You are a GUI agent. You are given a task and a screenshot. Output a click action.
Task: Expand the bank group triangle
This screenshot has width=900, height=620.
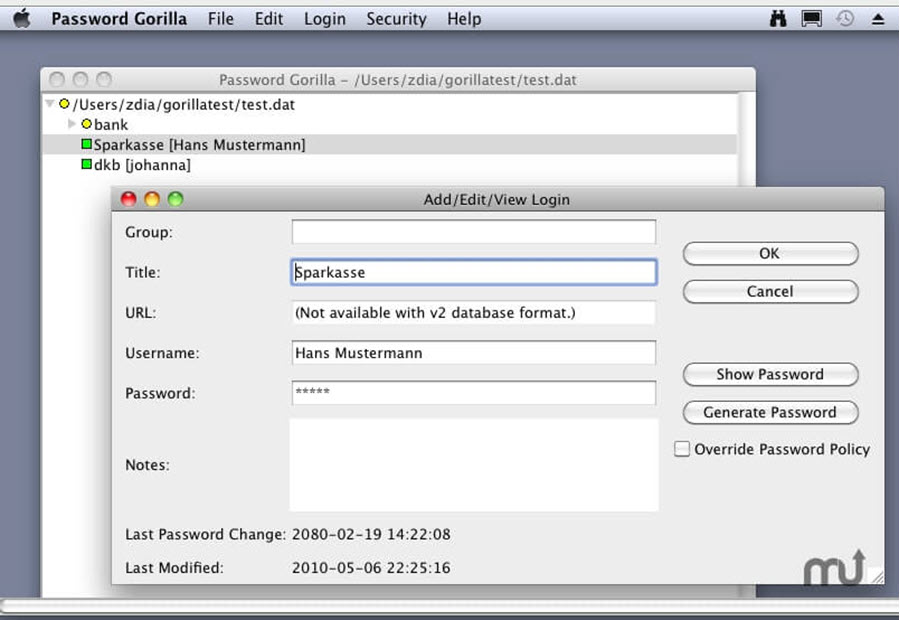(71, 124)
